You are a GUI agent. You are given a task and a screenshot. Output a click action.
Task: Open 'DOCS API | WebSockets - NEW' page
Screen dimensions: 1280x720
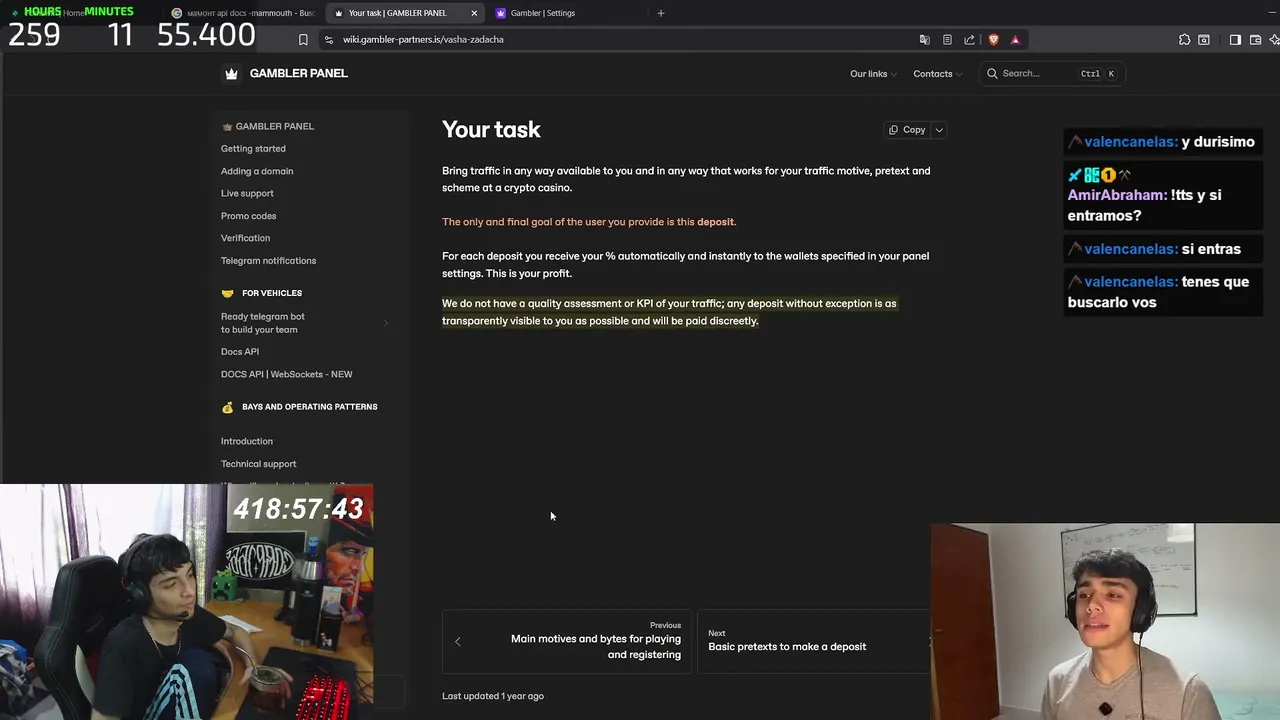[x=286, y=374]
